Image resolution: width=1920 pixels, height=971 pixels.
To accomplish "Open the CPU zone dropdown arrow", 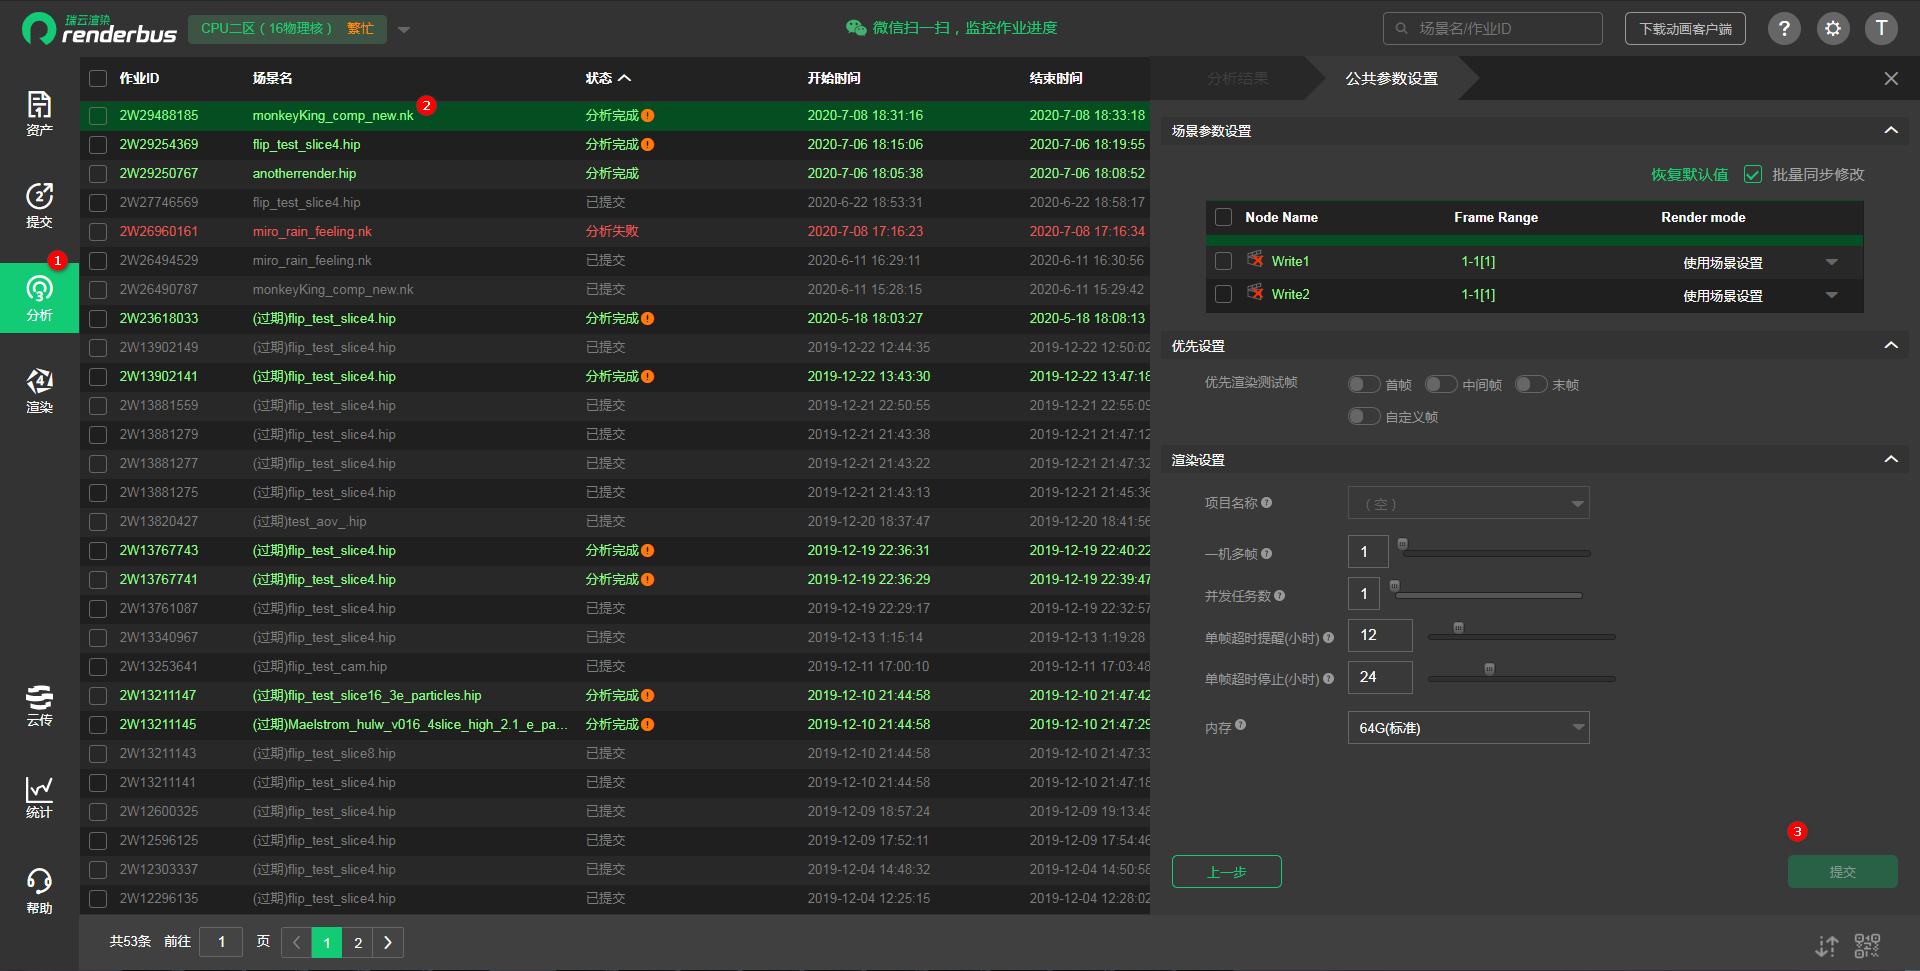I will [x=404, y=29].
